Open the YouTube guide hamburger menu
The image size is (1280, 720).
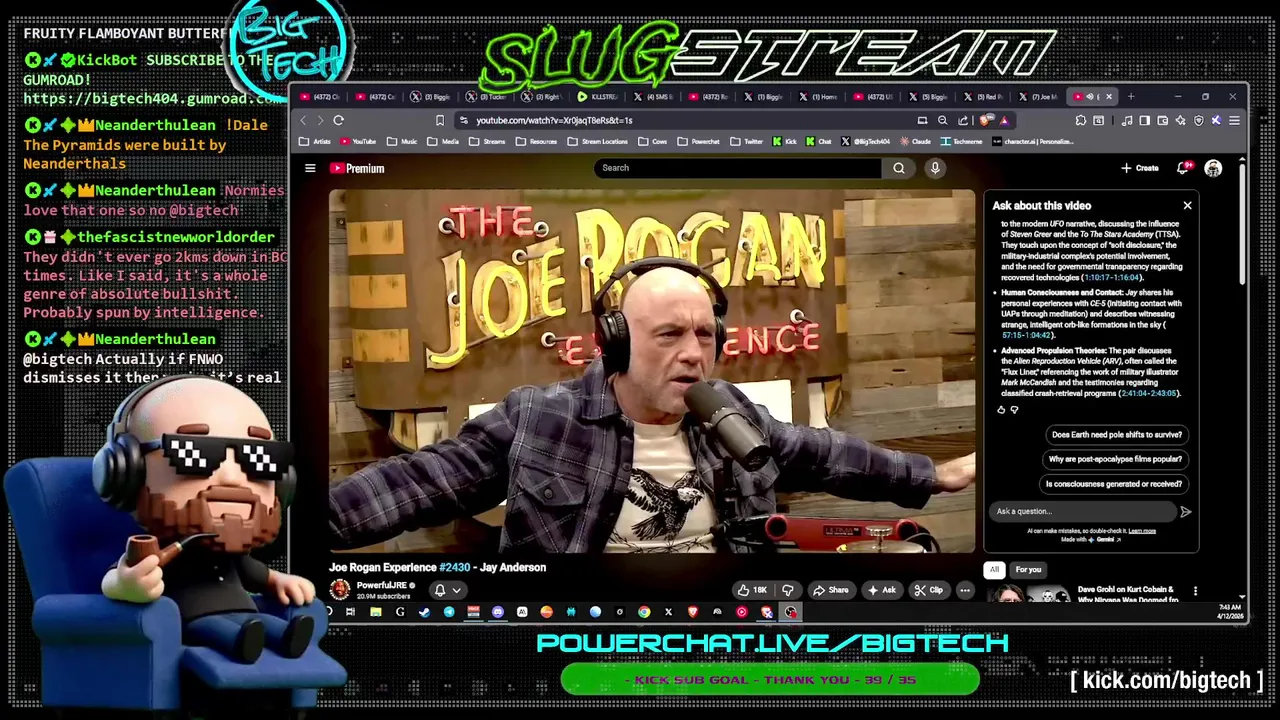pyautogui.click(x=310, y=168)
